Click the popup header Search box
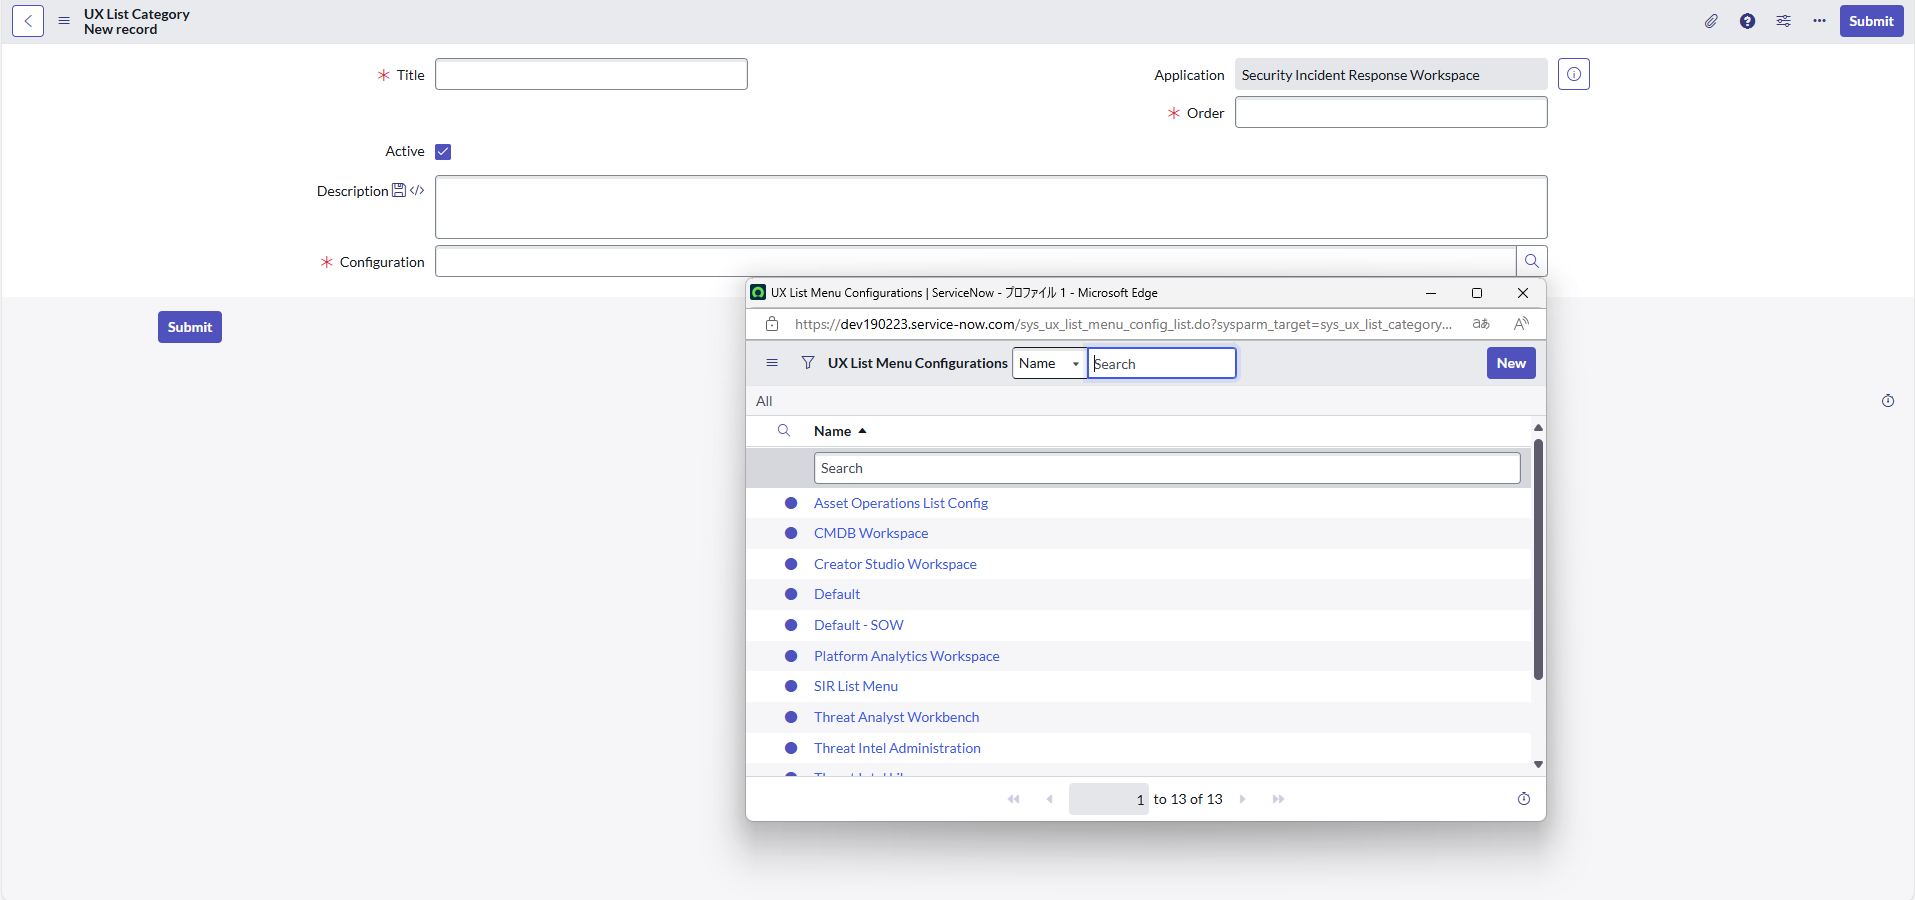This screenshot has width=1915, height=900. [1162, 363]
